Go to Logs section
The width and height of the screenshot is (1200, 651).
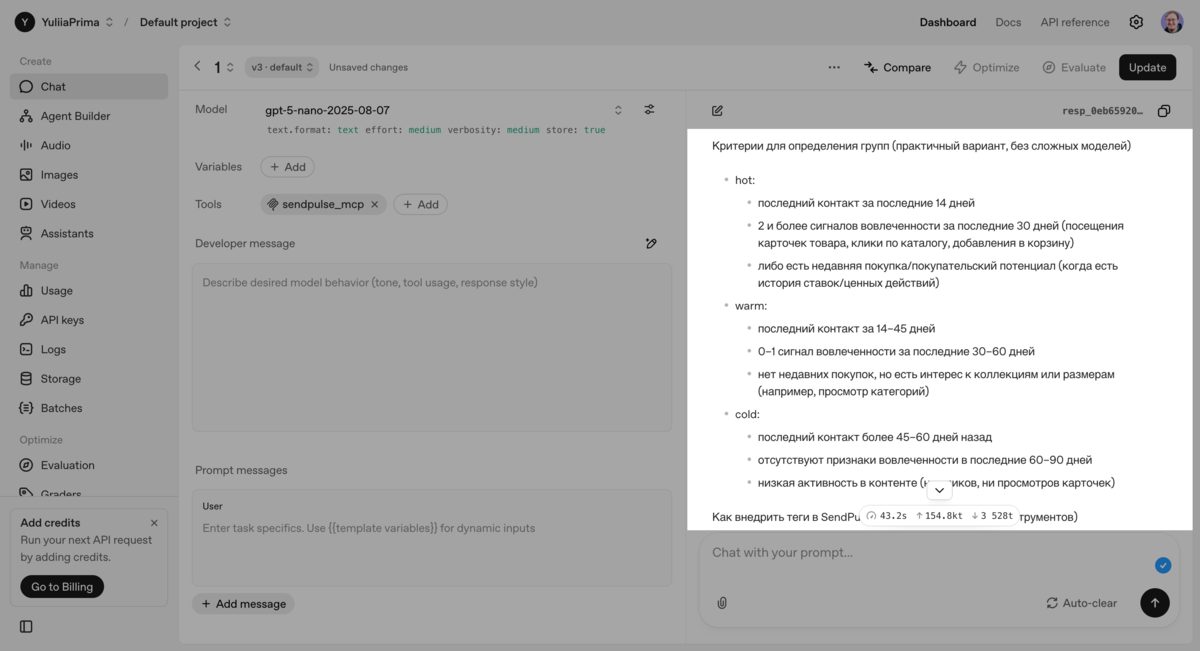click(x=53, y=350)
